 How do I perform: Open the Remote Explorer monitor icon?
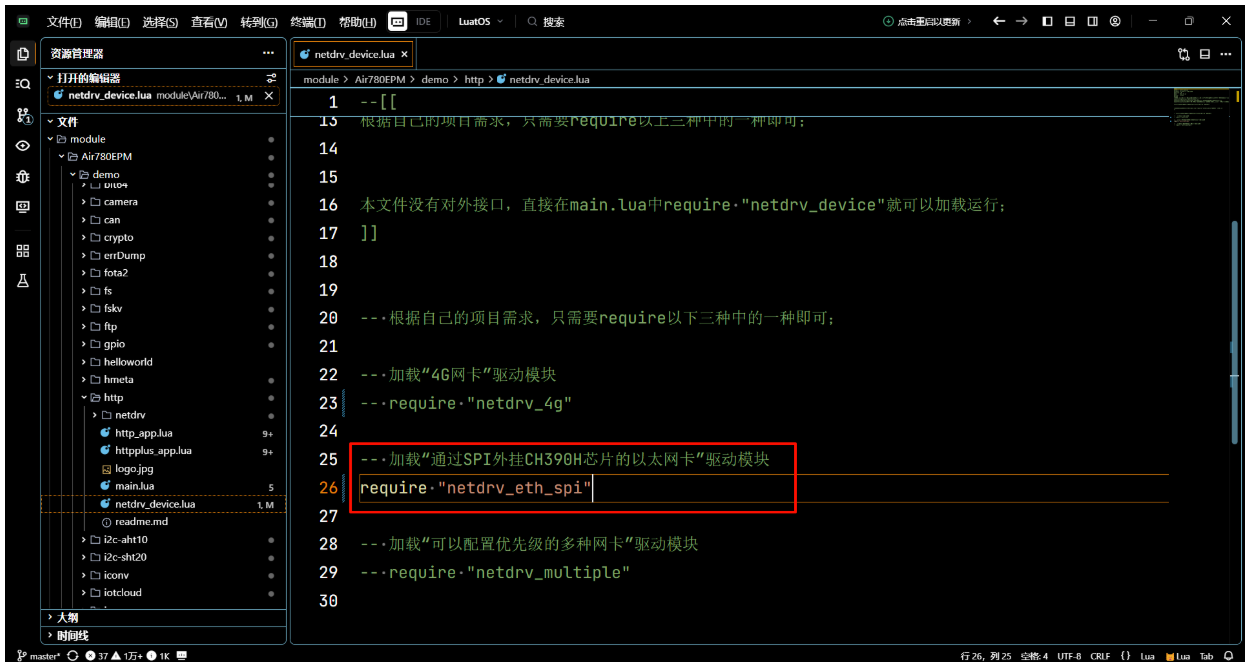coord(23,207)
